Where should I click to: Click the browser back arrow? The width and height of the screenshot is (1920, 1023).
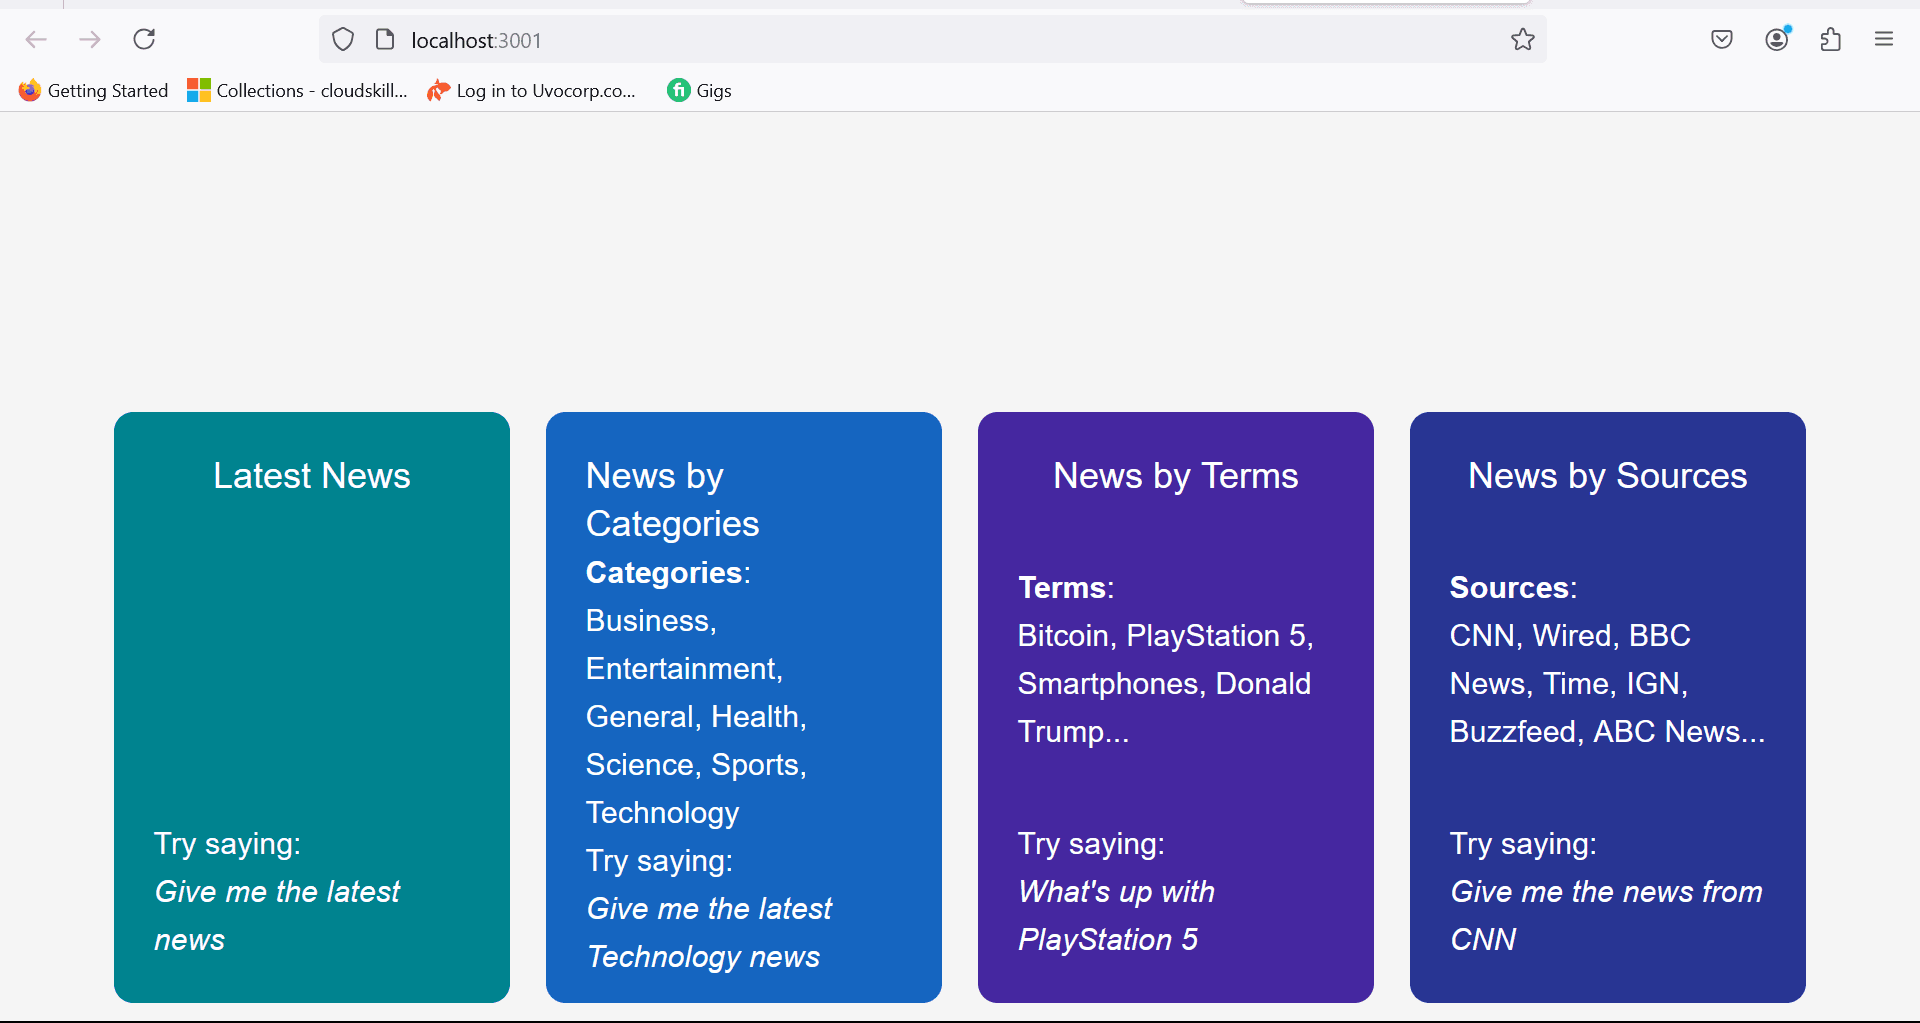[36, 40]
